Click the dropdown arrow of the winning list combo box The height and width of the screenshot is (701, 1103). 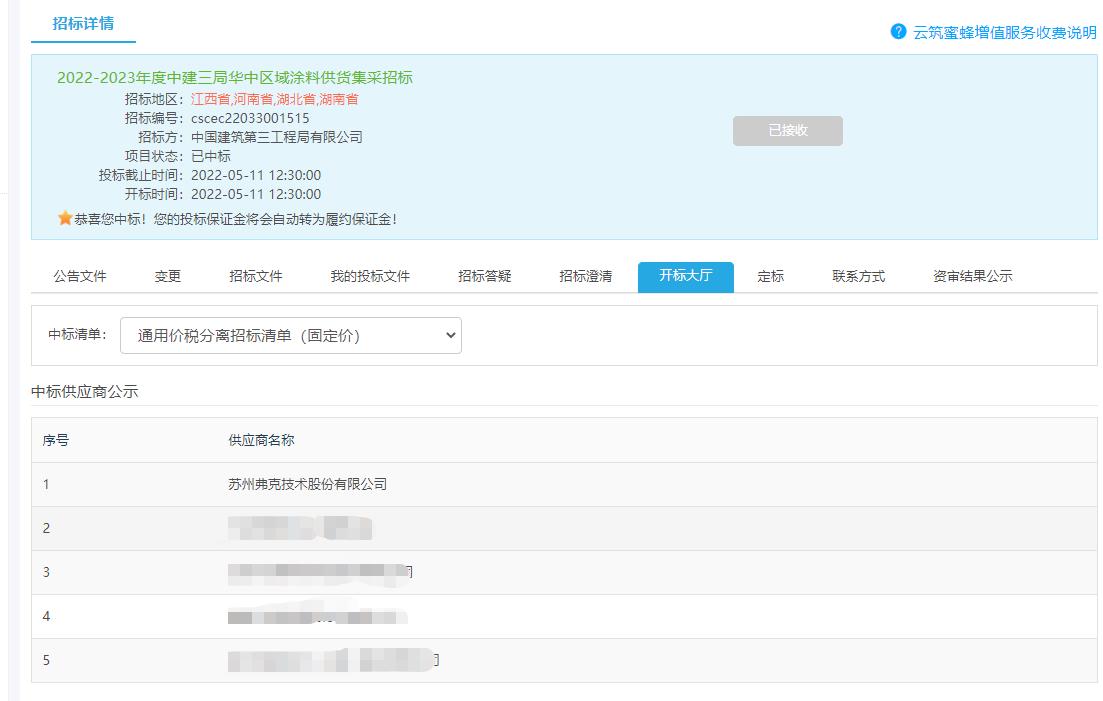click(450, 335)
